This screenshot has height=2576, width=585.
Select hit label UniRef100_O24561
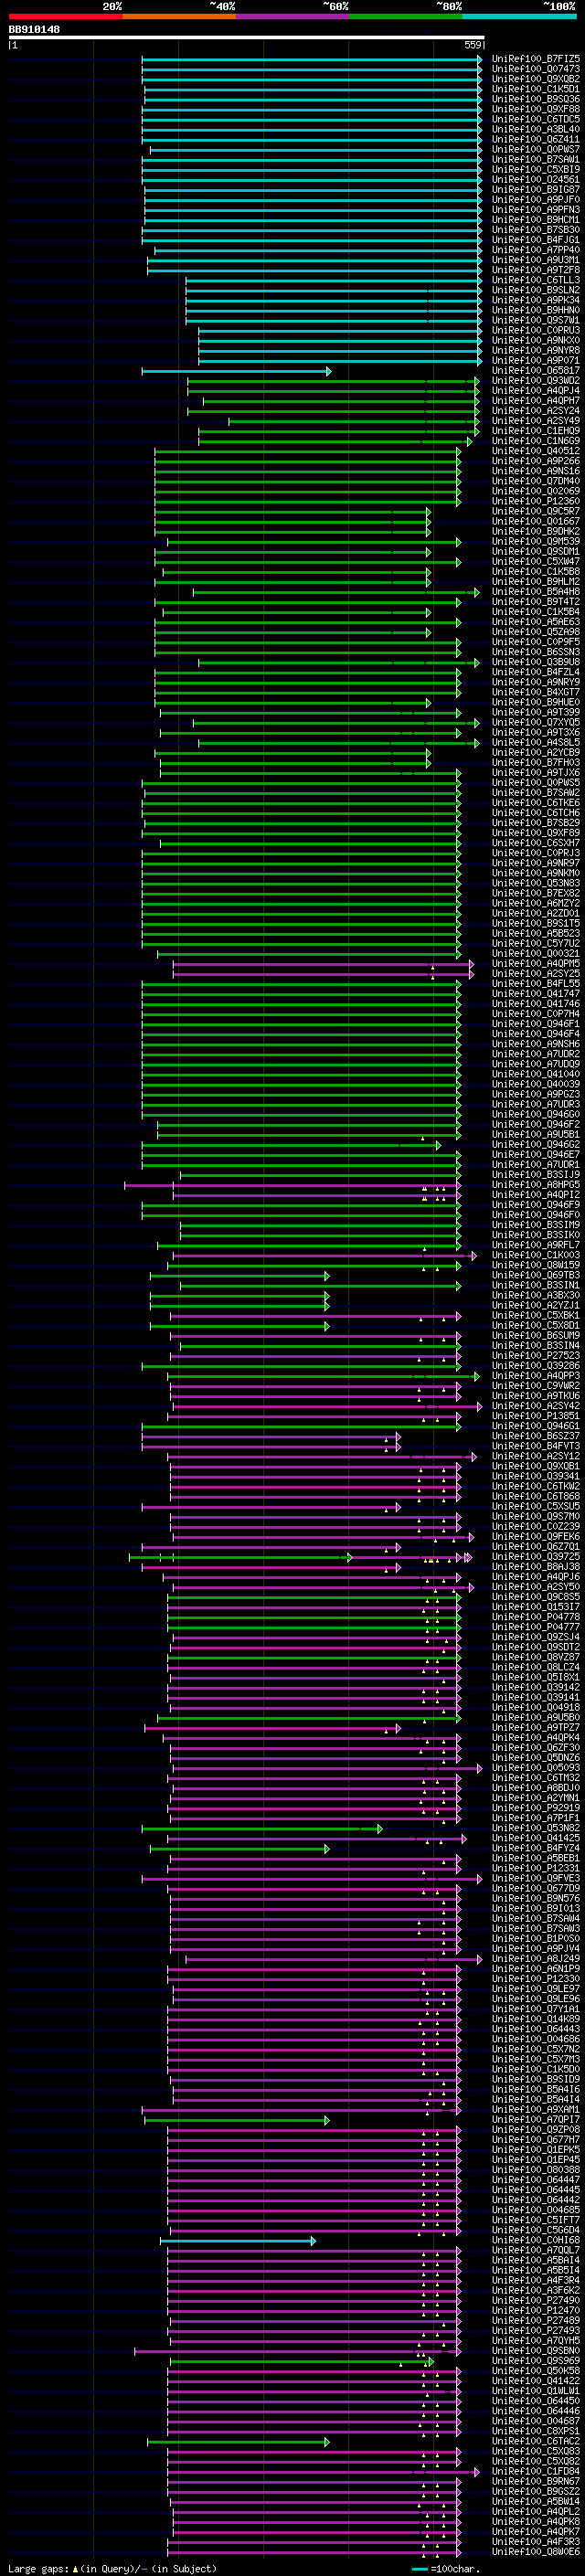[536, 180]
